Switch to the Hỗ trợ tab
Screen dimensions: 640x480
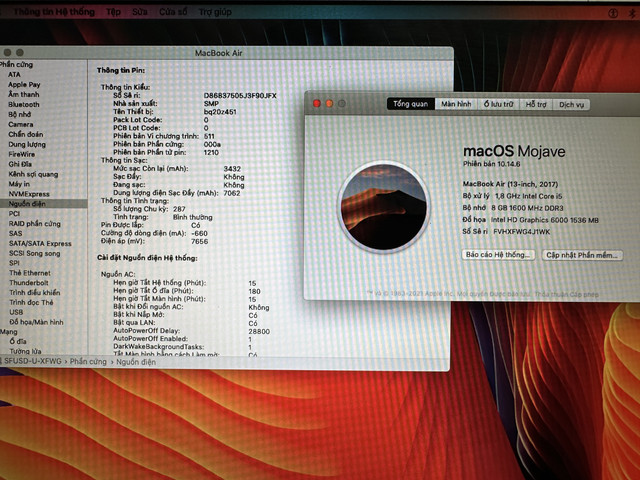[536, 104]
